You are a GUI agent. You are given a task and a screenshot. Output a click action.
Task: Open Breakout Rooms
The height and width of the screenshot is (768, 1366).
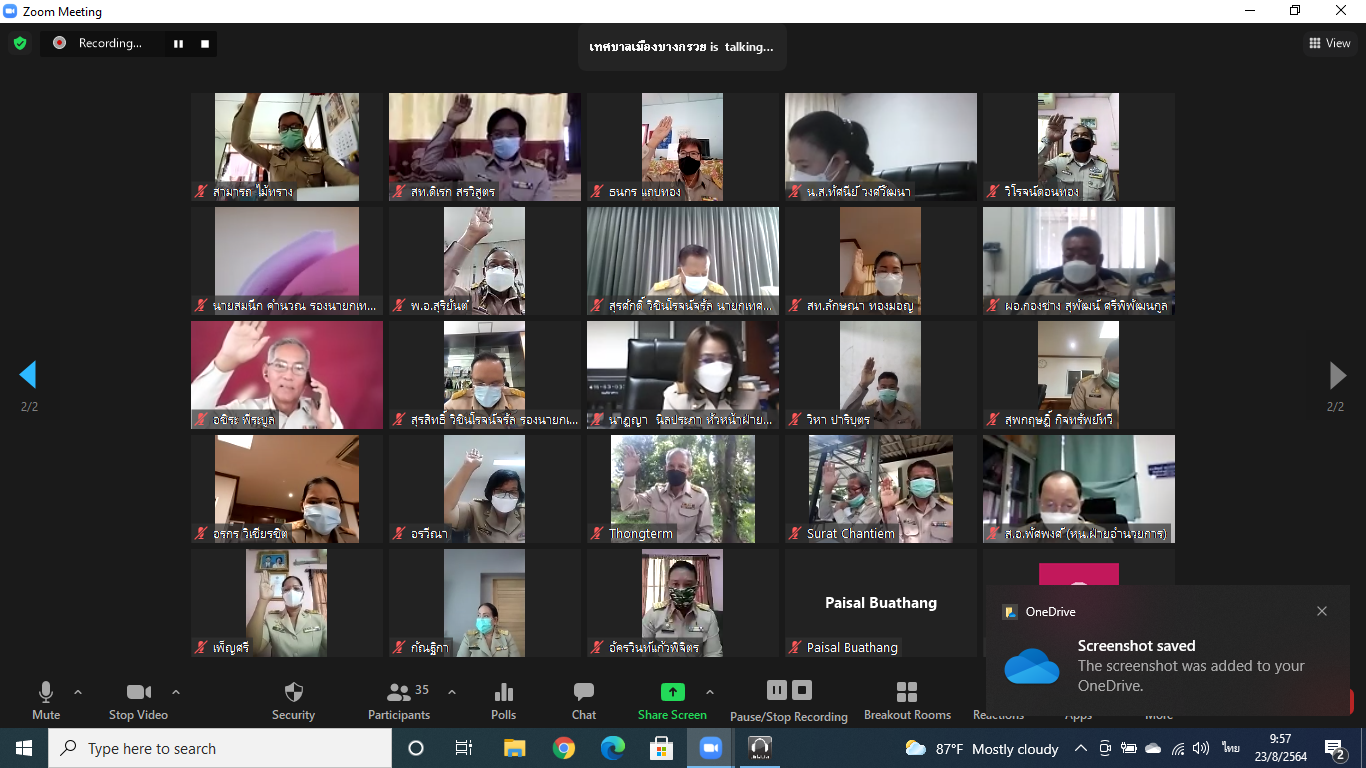pyautogui.click(x=907, y=700)
